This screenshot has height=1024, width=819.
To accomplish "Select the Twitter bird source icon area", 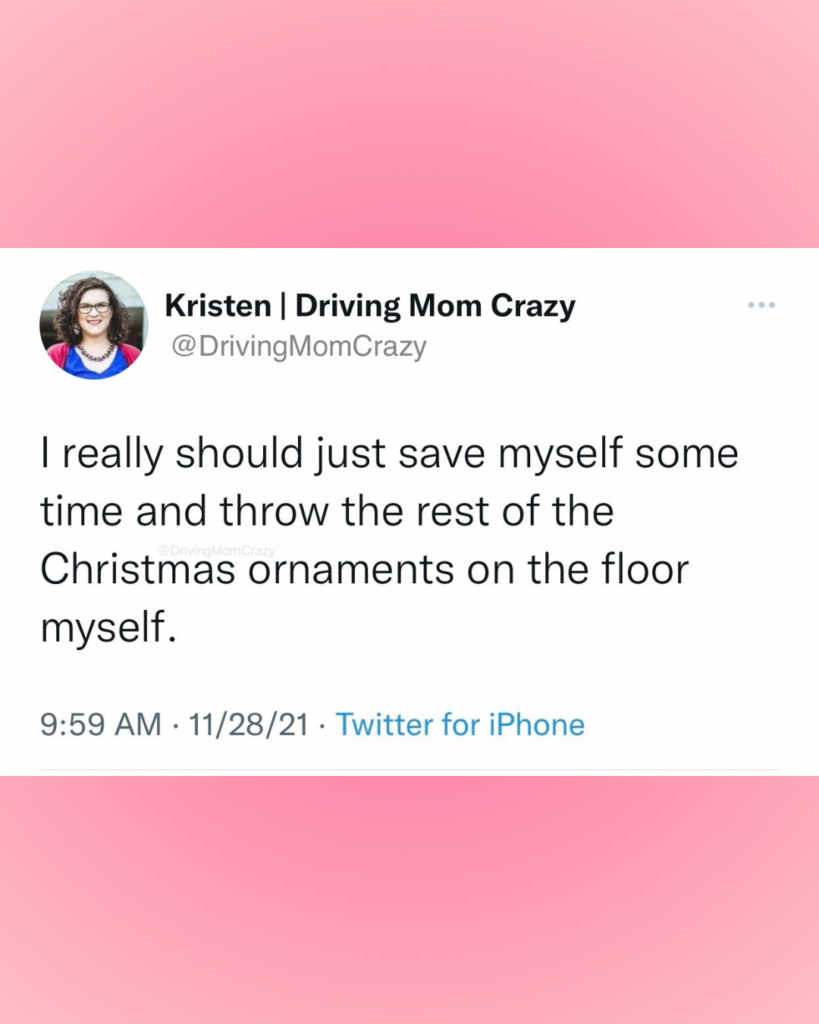I will (461, 724).
